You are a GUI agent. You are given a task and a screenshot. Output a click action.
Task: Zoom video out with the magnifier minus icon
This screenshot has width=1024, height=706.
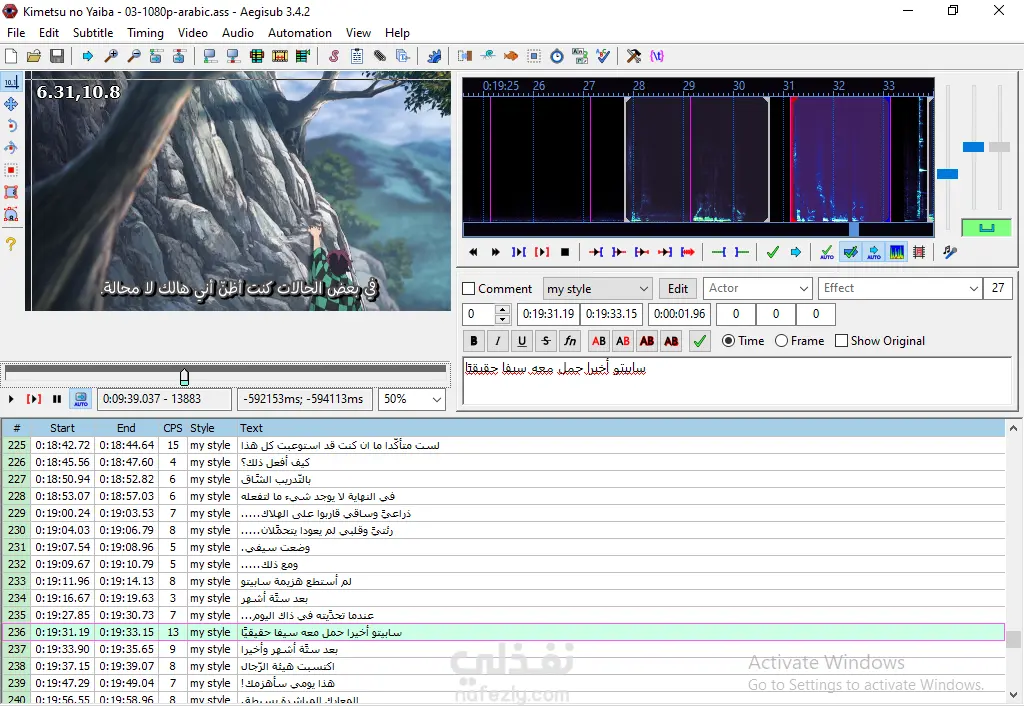click(134, 56)
